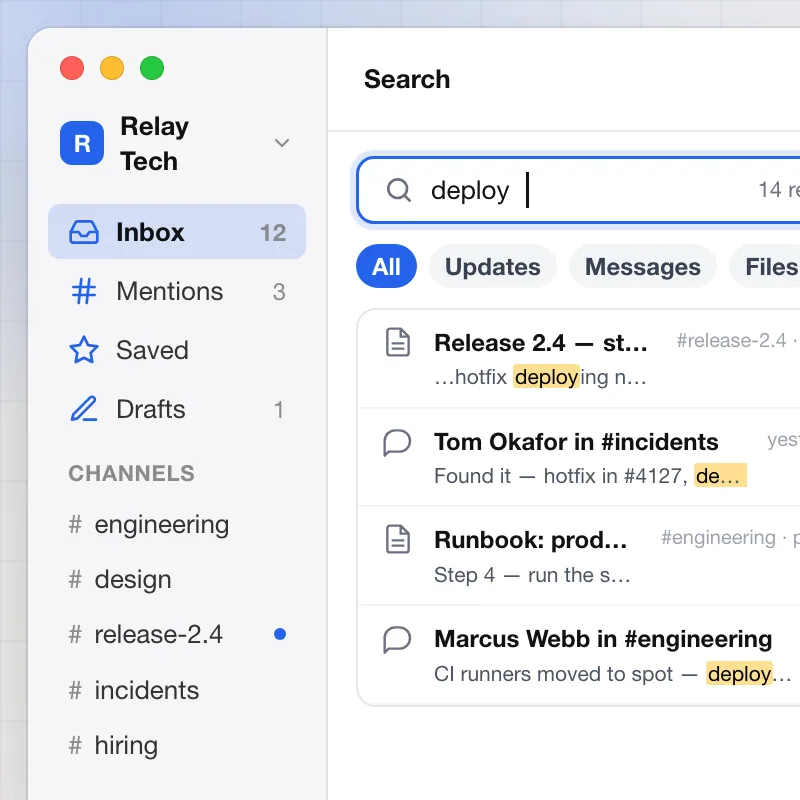Screen dimensions: 800x800
Task: Click highlighted deploy in Release 2.4 snippet
Action: click(x=546, y=377)
